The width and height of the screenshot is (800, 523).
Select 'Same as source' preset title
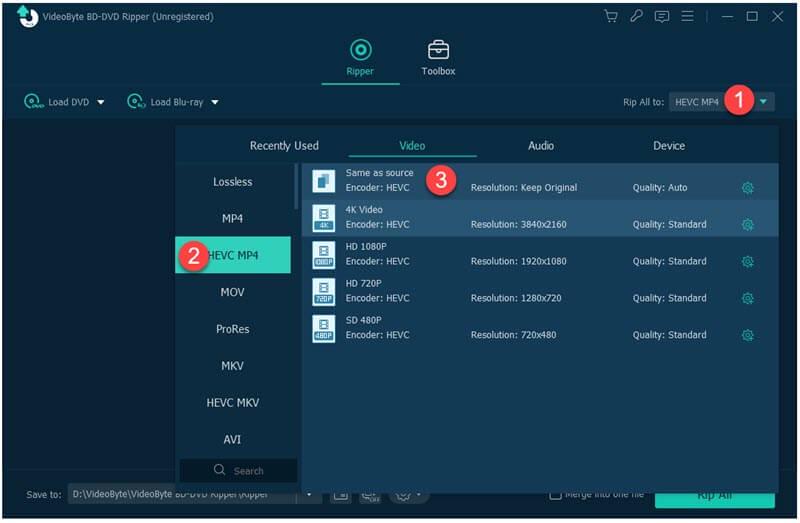coord(379,173)
